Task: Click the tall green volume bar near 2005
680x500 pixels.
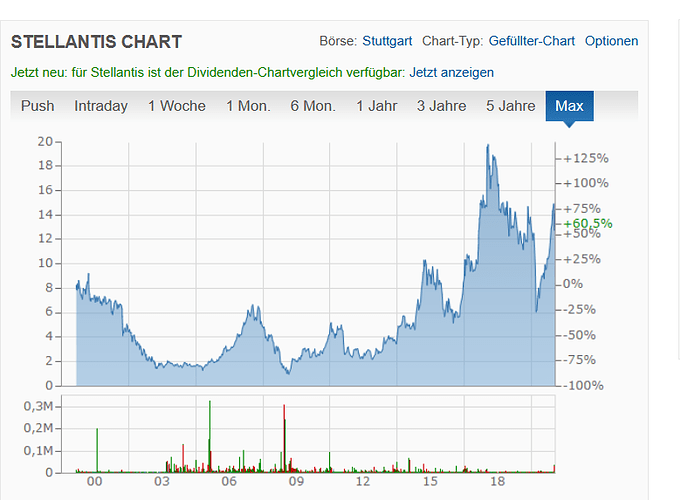Action: click(x=210, y=436)
